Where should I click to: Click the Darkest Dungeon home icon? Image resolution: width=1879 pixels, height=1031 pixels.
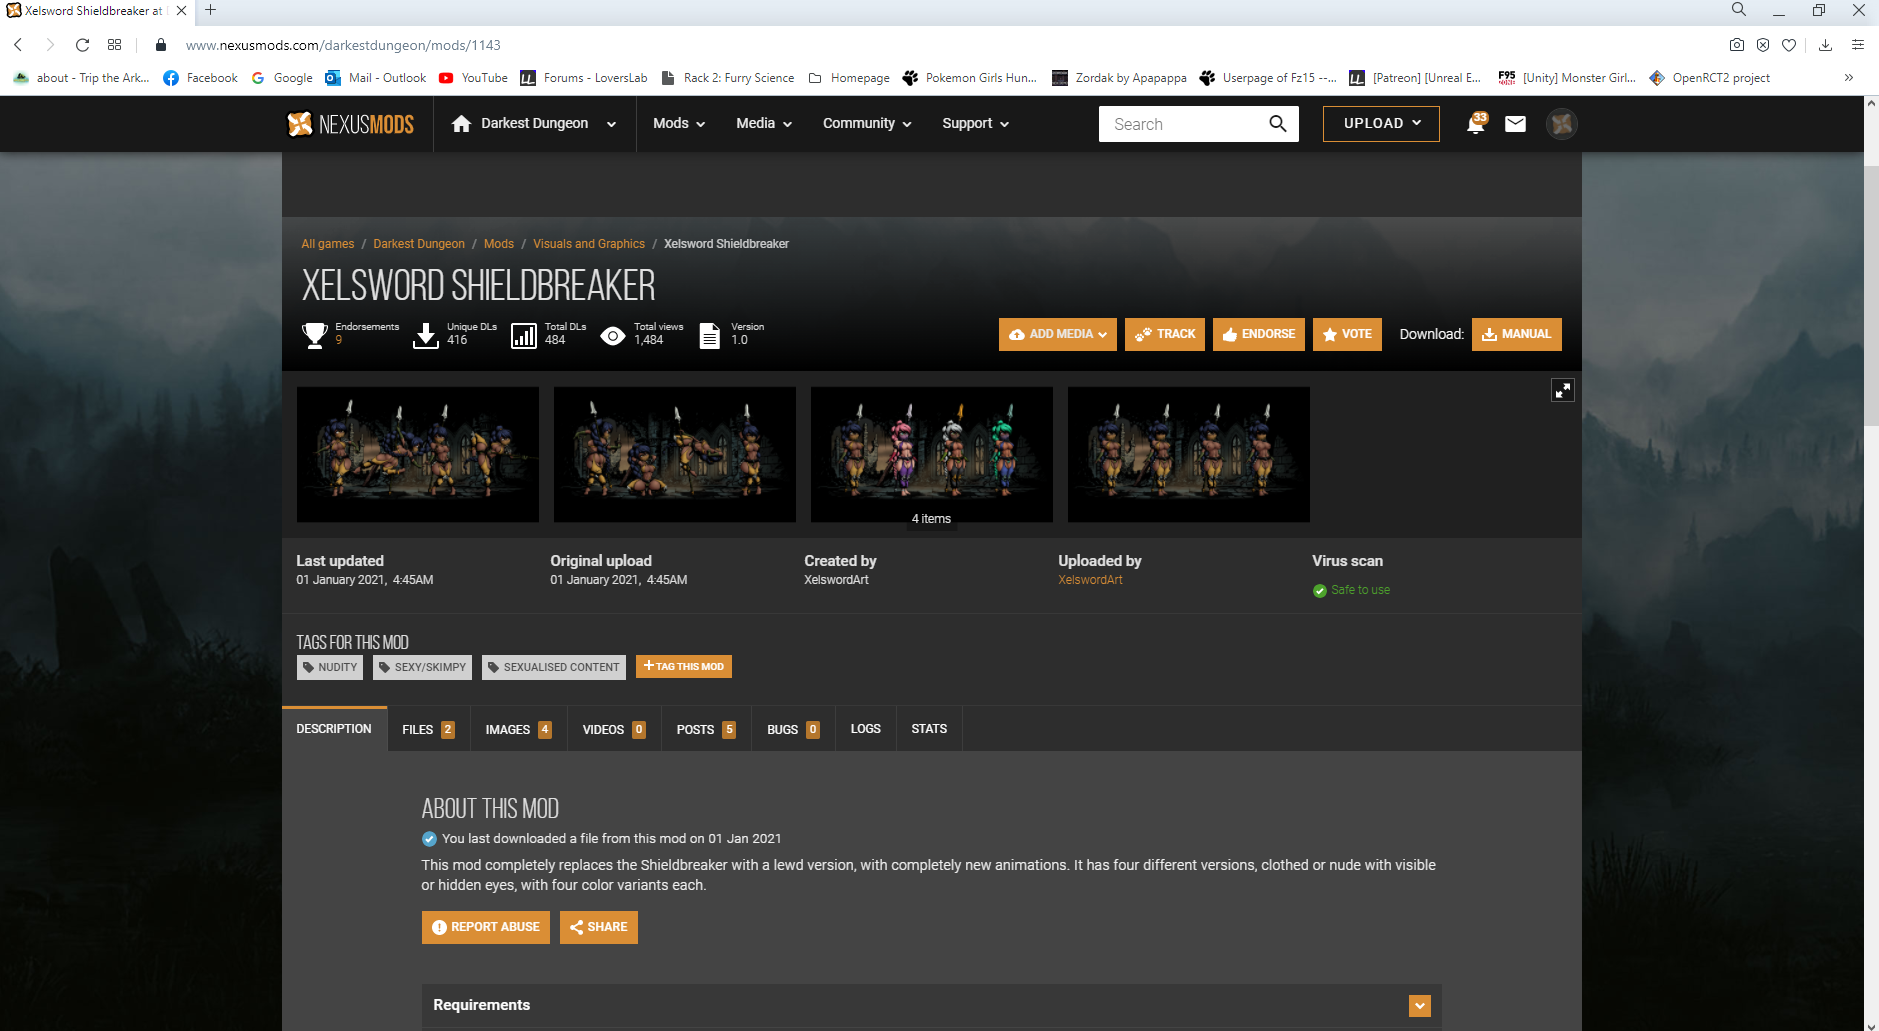click(x=461, y=123)
